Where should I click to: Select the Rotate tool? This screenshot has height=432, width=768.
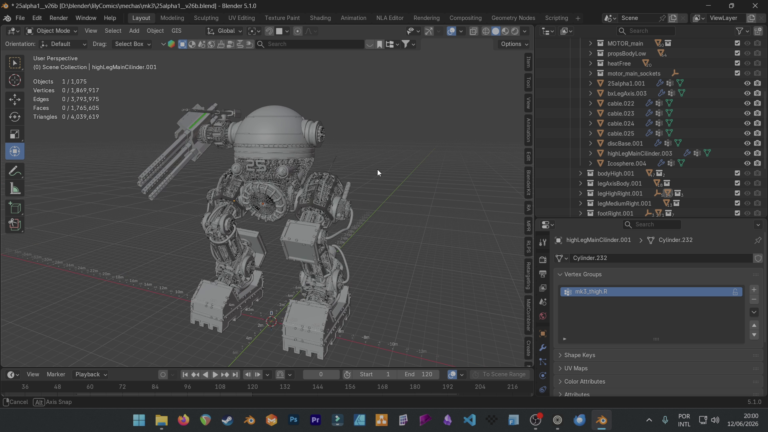pyautogui.click(x=15, y=117)
